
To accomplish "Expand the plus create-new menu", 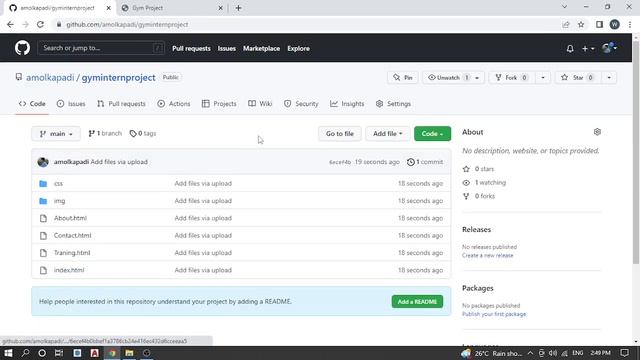I will [x=588, y=49].
